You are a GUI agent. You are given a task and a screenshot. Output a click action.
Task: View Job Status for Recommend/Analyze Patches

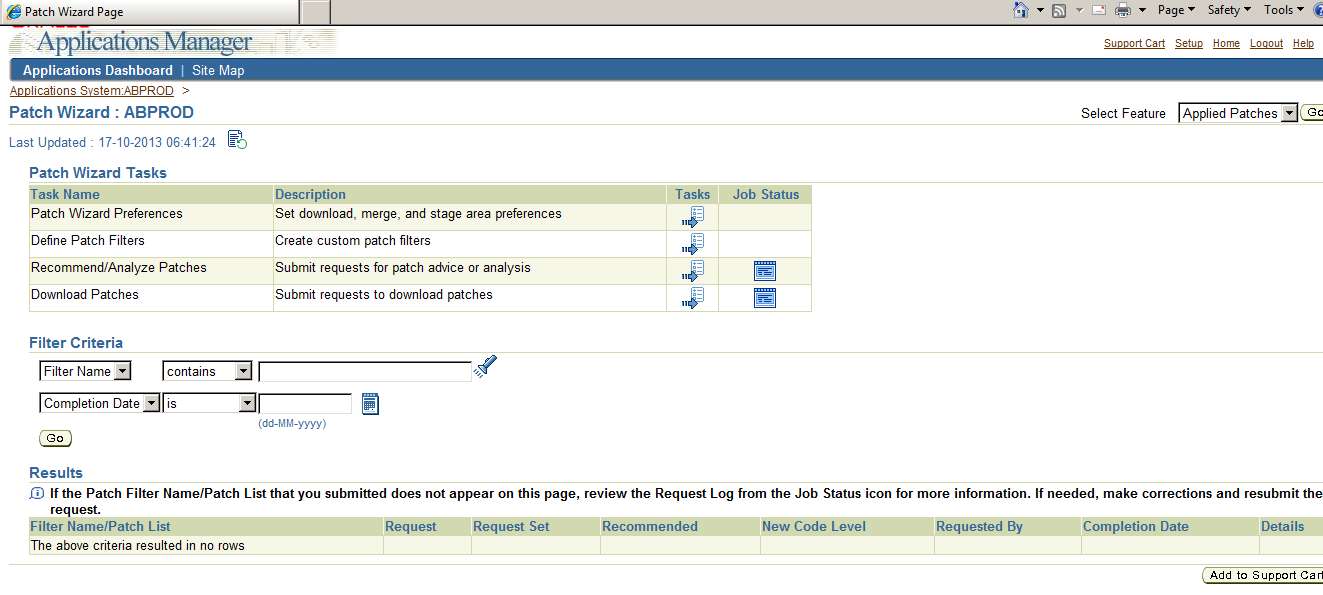(x=764, y=269)
